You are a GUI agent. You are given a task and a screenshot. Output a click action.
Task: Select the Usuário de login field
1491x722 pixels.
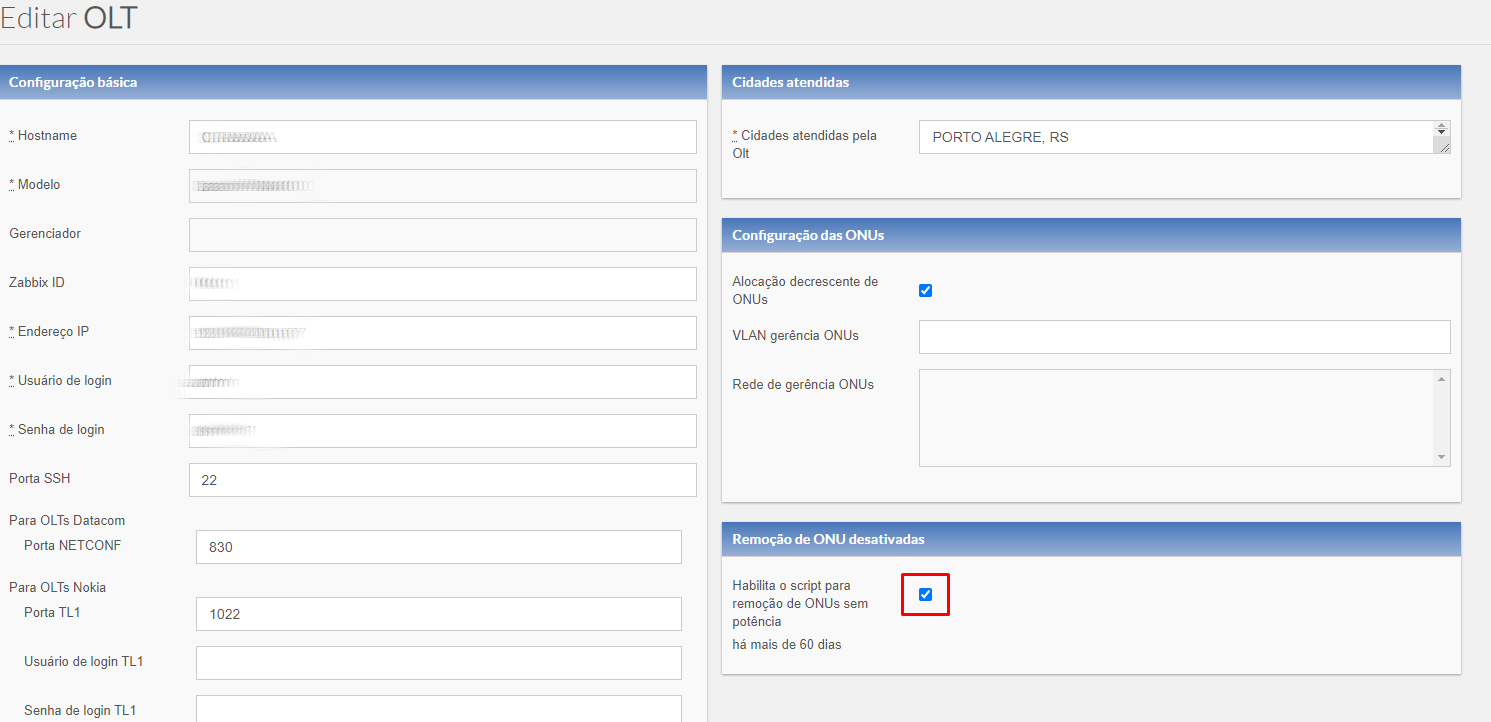(x=442, y=382)
